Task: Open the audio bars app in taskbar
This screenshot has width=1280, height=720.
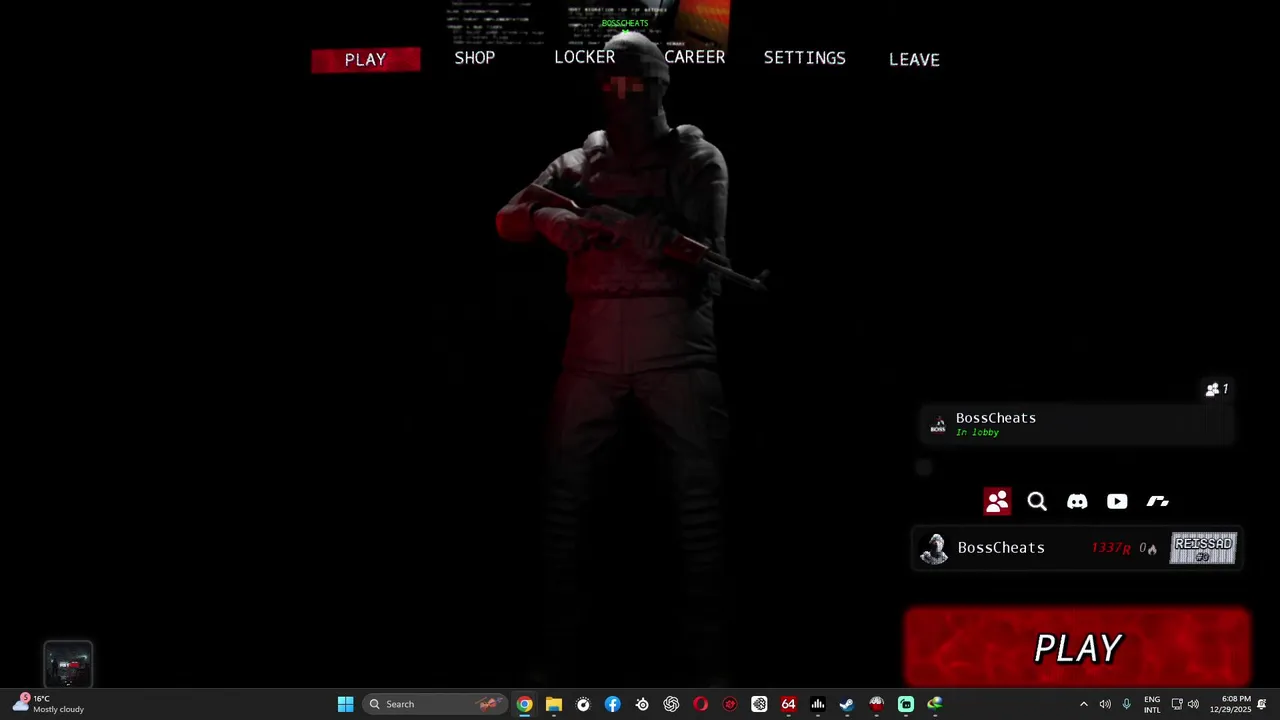Action: coord(818,704)
